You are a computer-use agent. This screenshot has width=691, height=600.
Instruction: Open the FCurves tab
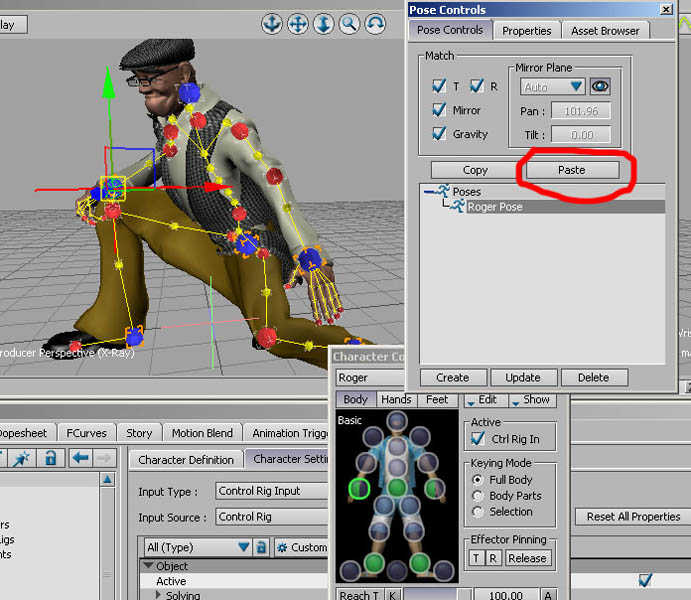(x=86, y=433)
